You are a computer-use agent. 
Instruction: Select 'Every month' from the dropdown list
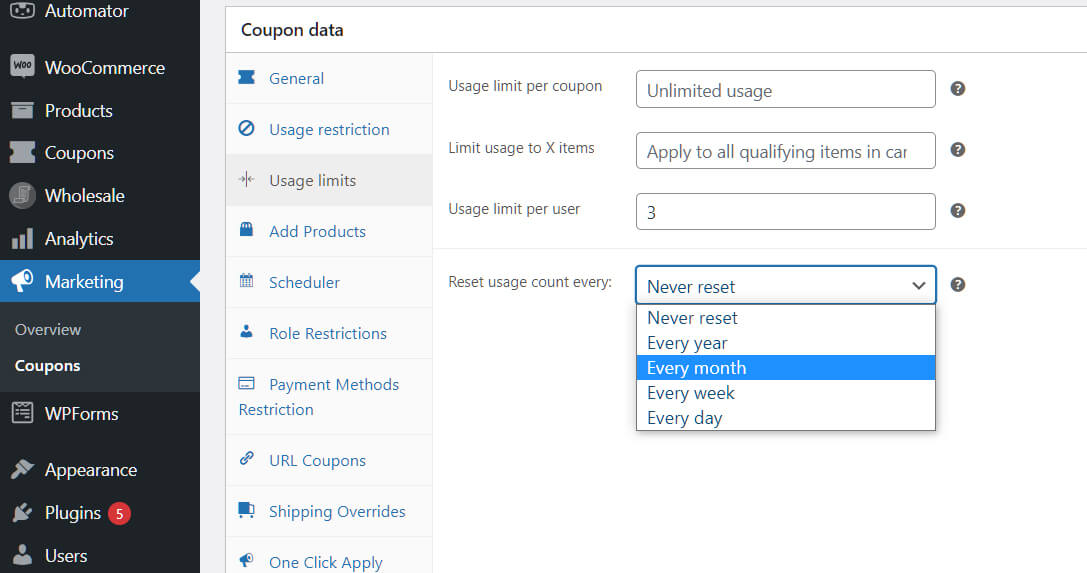[785, 368]
